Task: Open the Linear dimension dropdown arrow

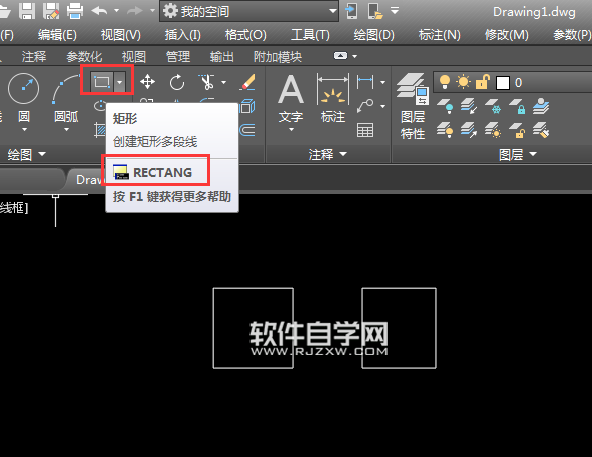Action: click(x=382, y=82)
